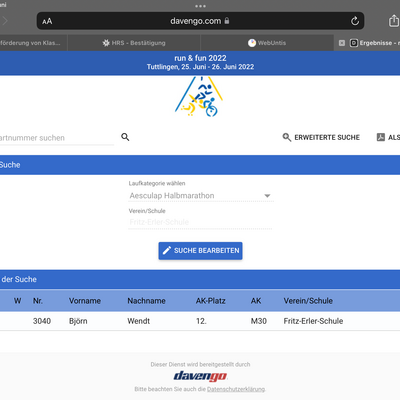Click the Startnummer suchen input field
The width and height of the screenshot is (400, 400).
[57, 138]
